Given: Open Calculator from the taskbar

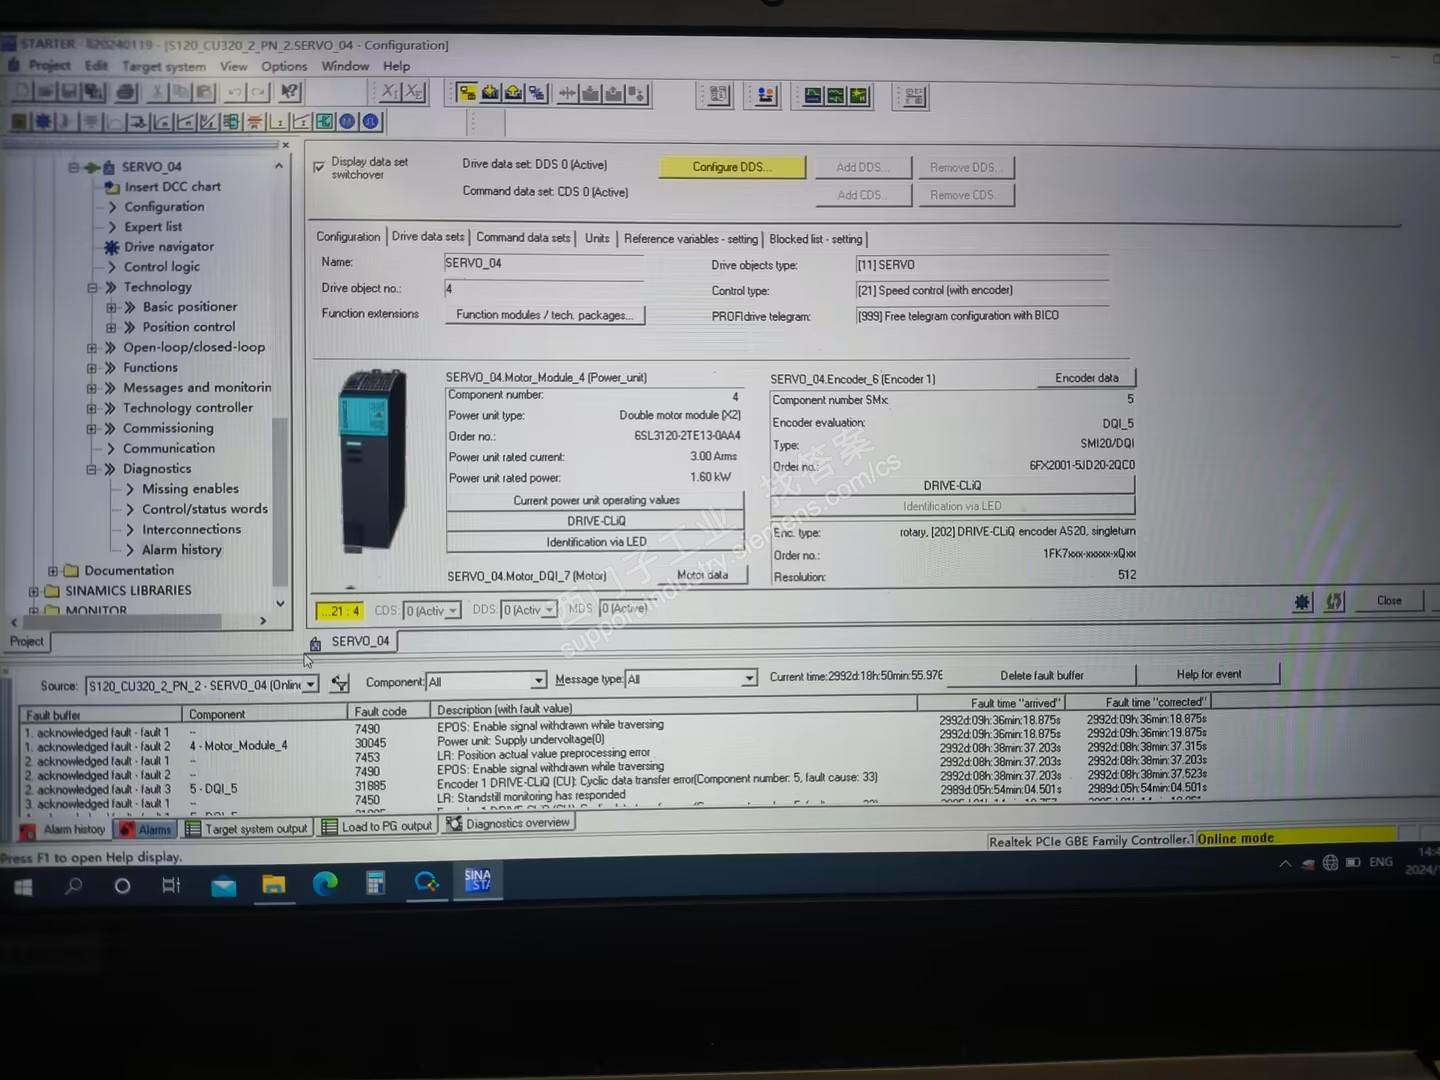Looking at the screenshot, I should [x=376, y=882].
